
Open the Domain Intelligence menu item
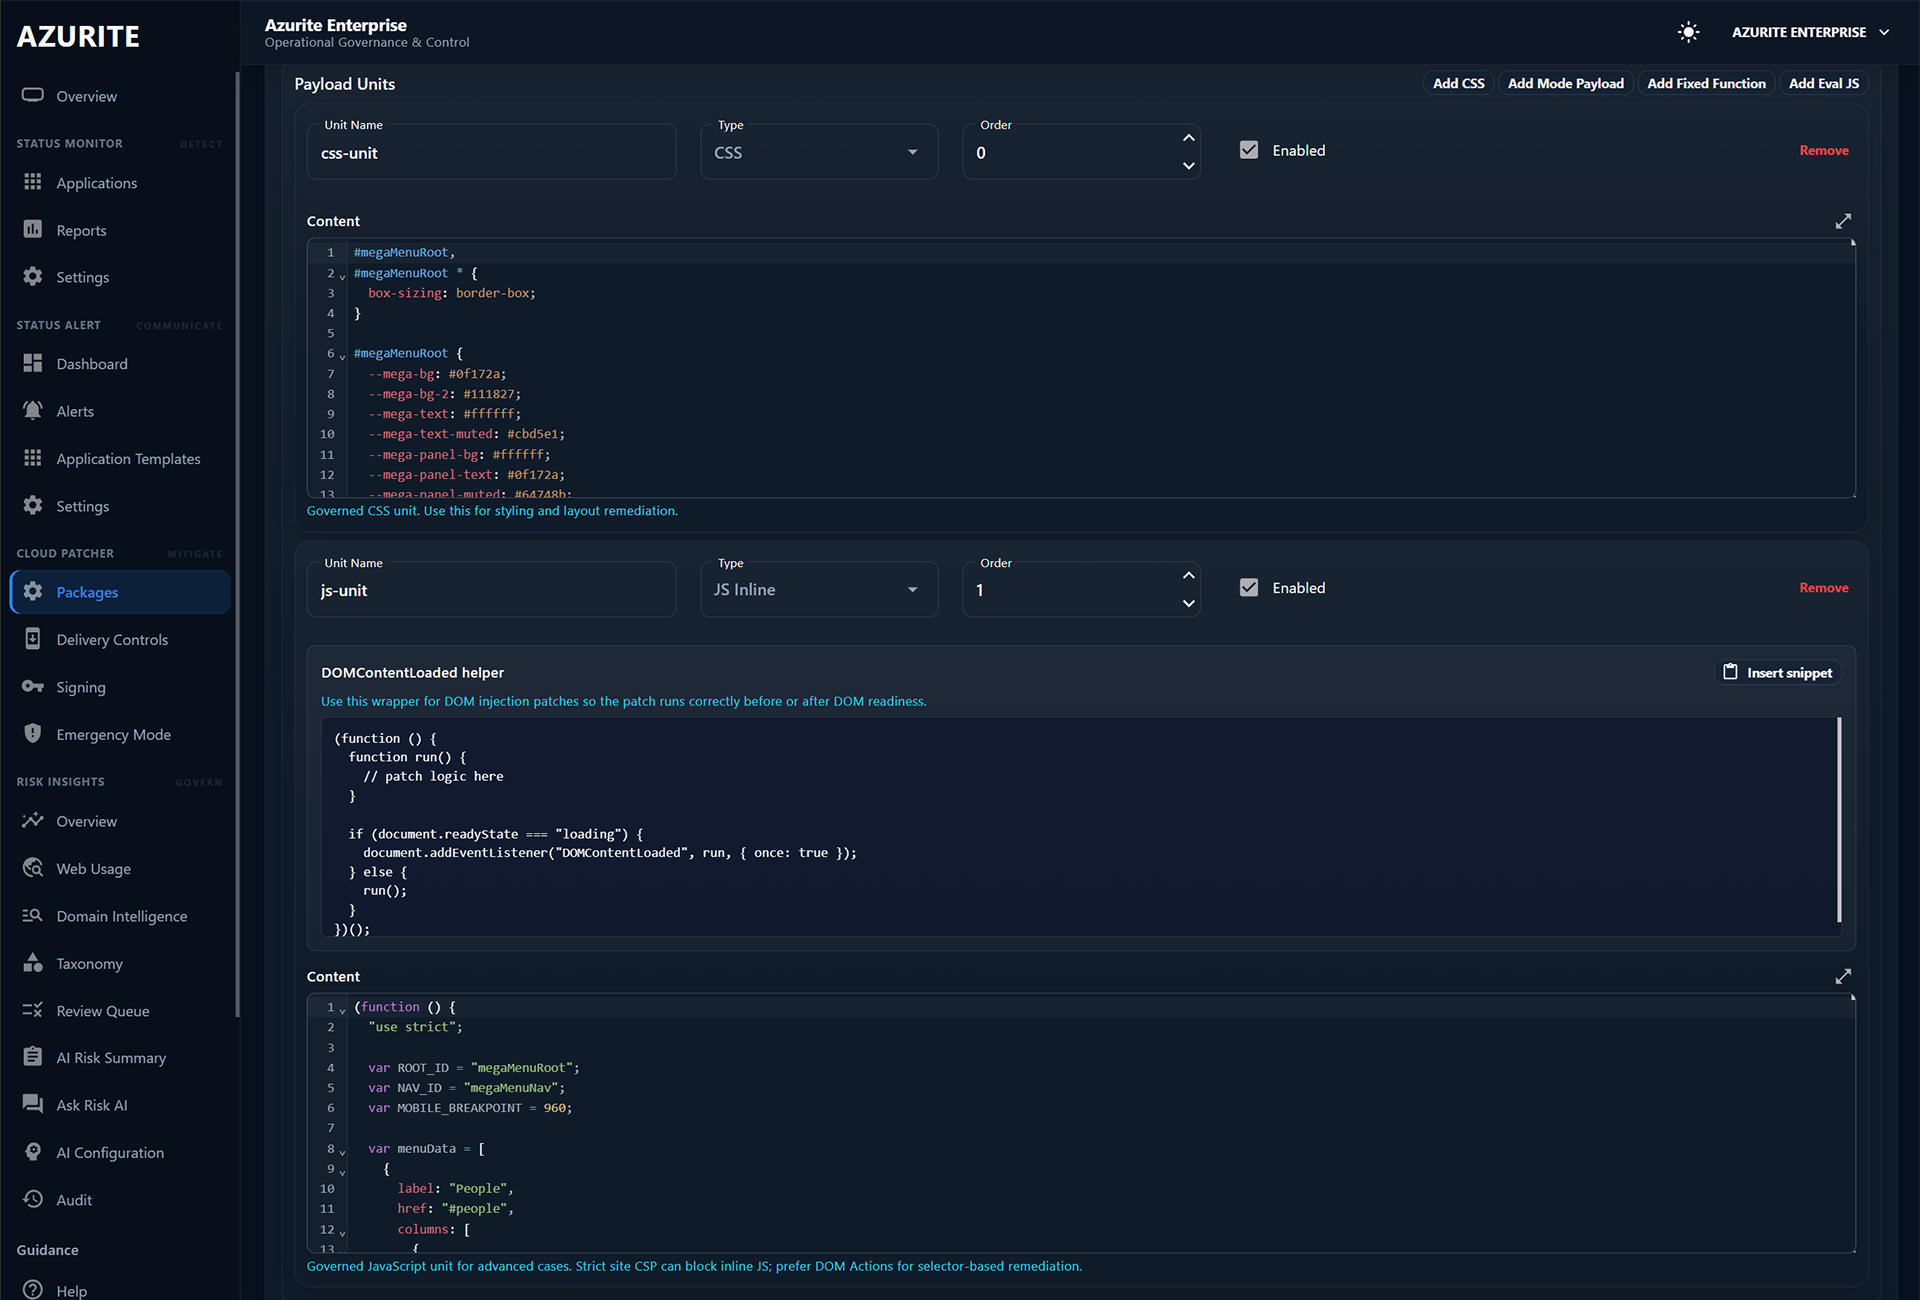[120, 916]
